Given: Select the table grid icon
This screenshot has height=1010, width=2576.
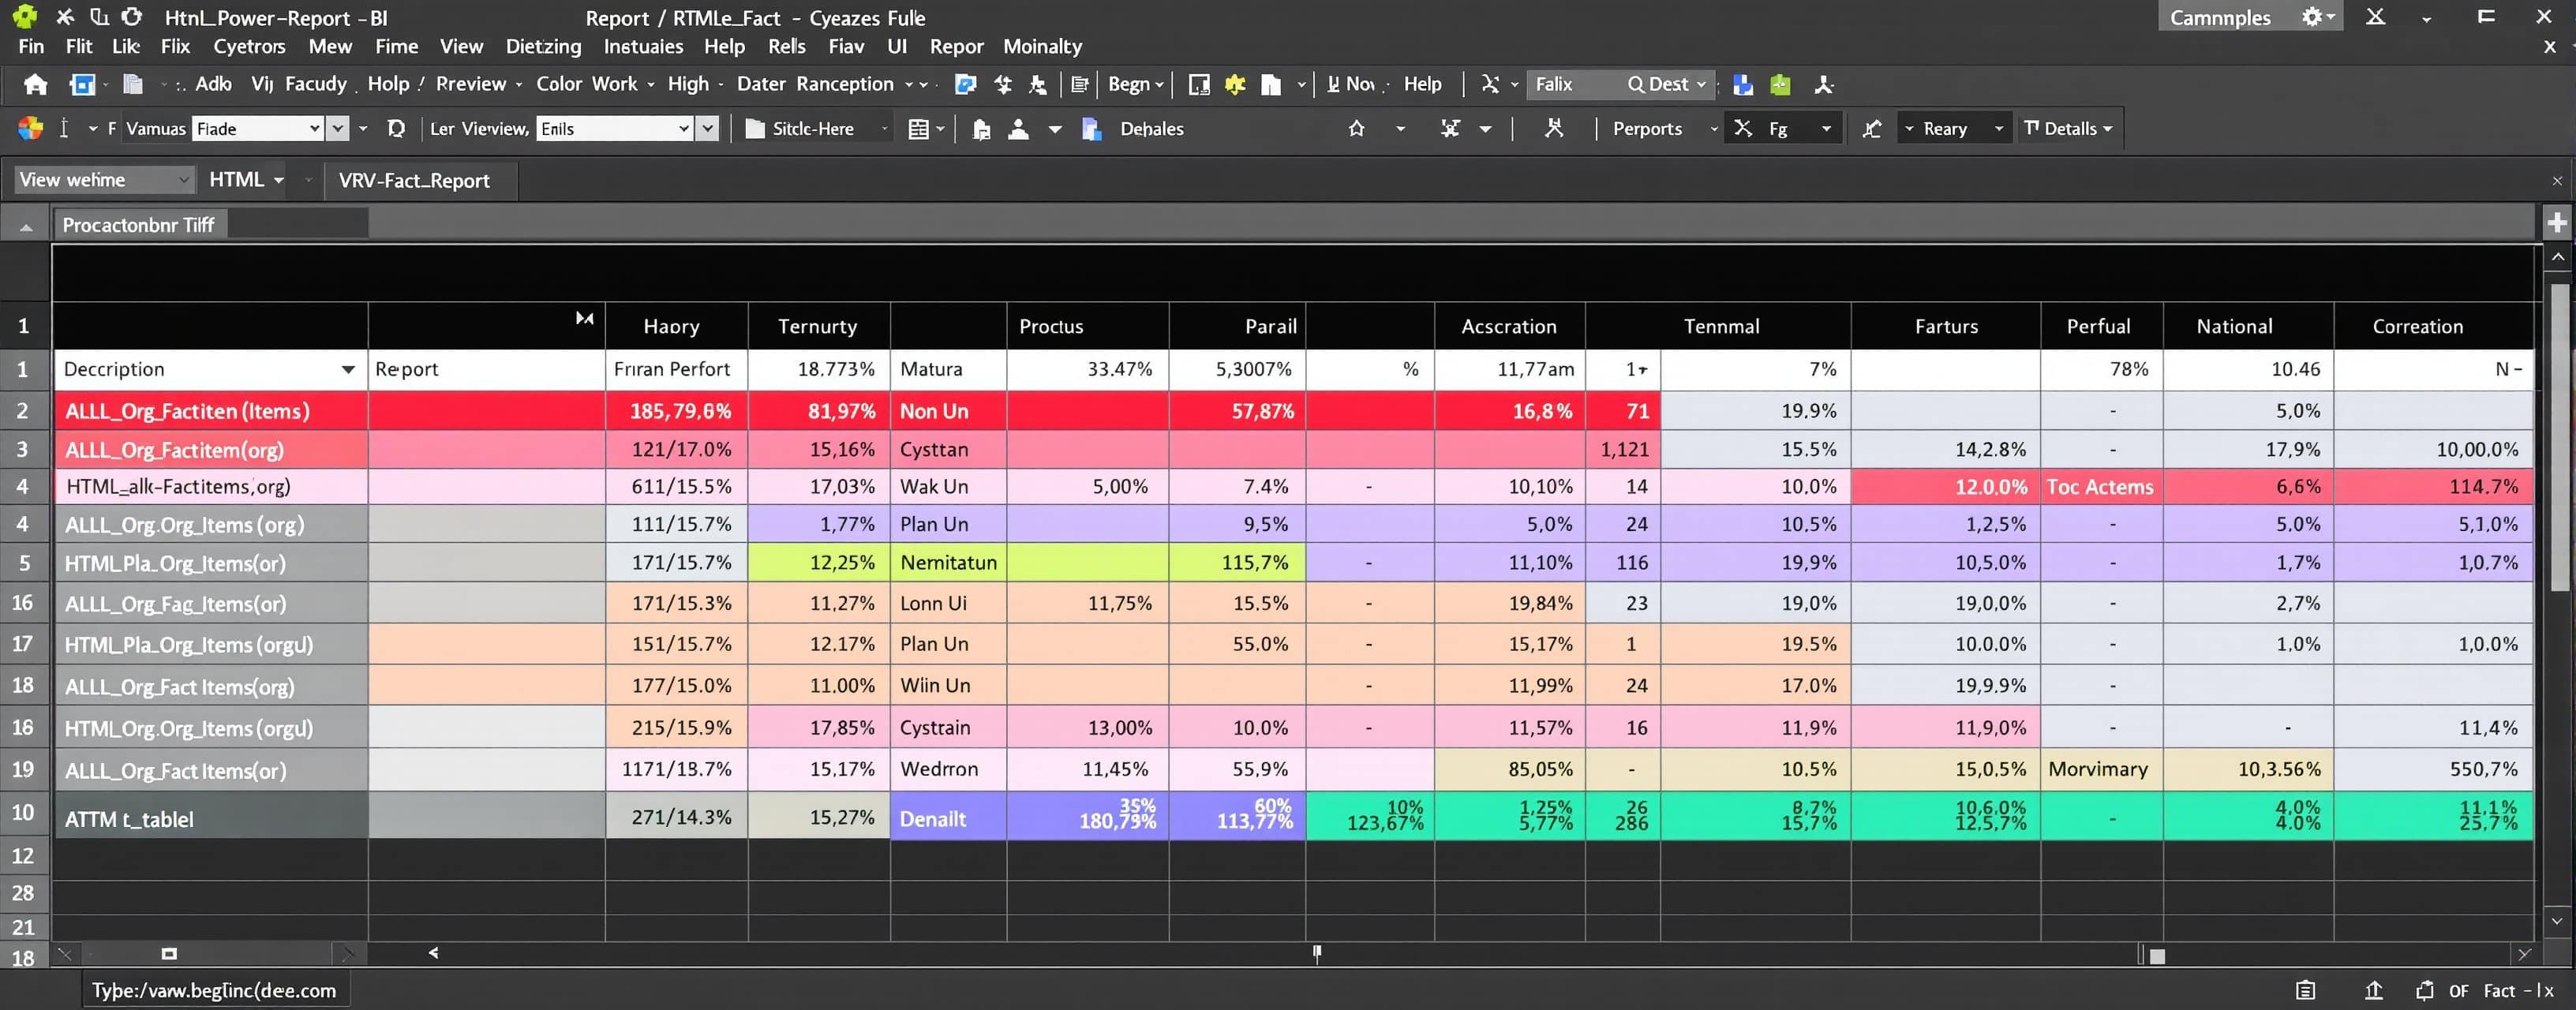Looking at the screenshot, I should (918, 128).
